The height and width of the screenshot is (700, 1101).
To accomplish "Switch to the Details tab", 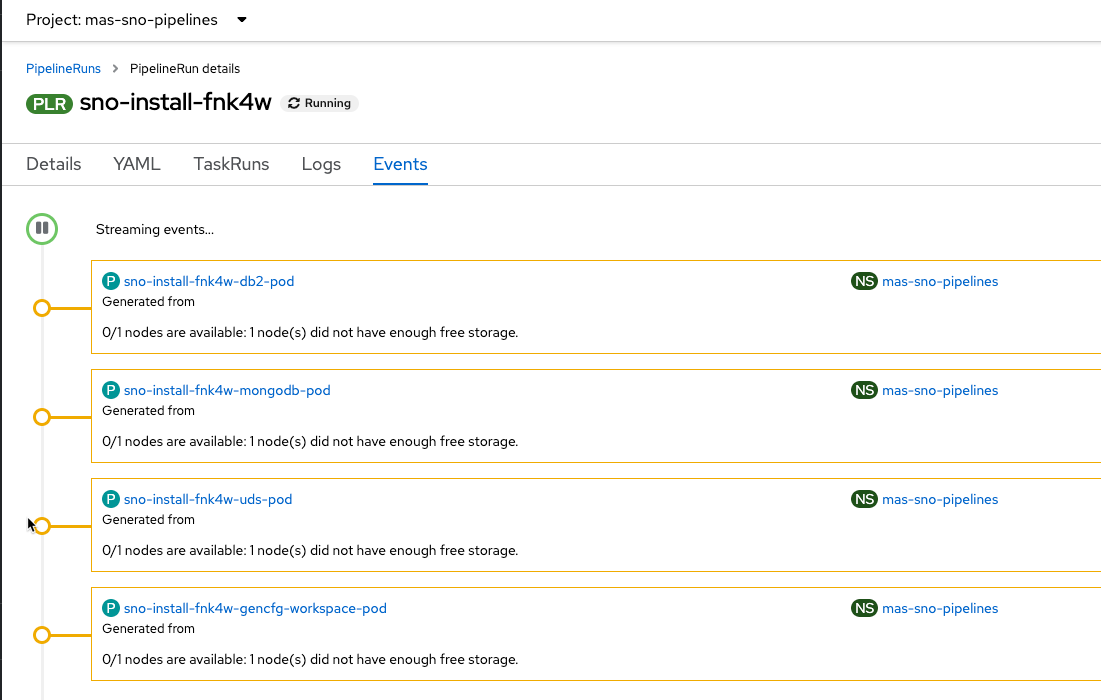I will [x=54, y=164].
